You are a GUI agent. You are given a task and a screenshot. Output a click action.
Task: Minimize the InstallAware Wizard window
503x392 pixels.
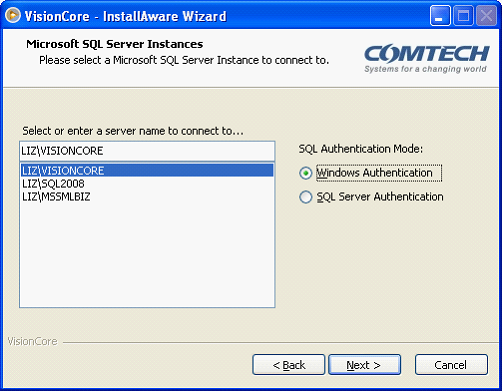pyautogui.click(x=440, y=16)
